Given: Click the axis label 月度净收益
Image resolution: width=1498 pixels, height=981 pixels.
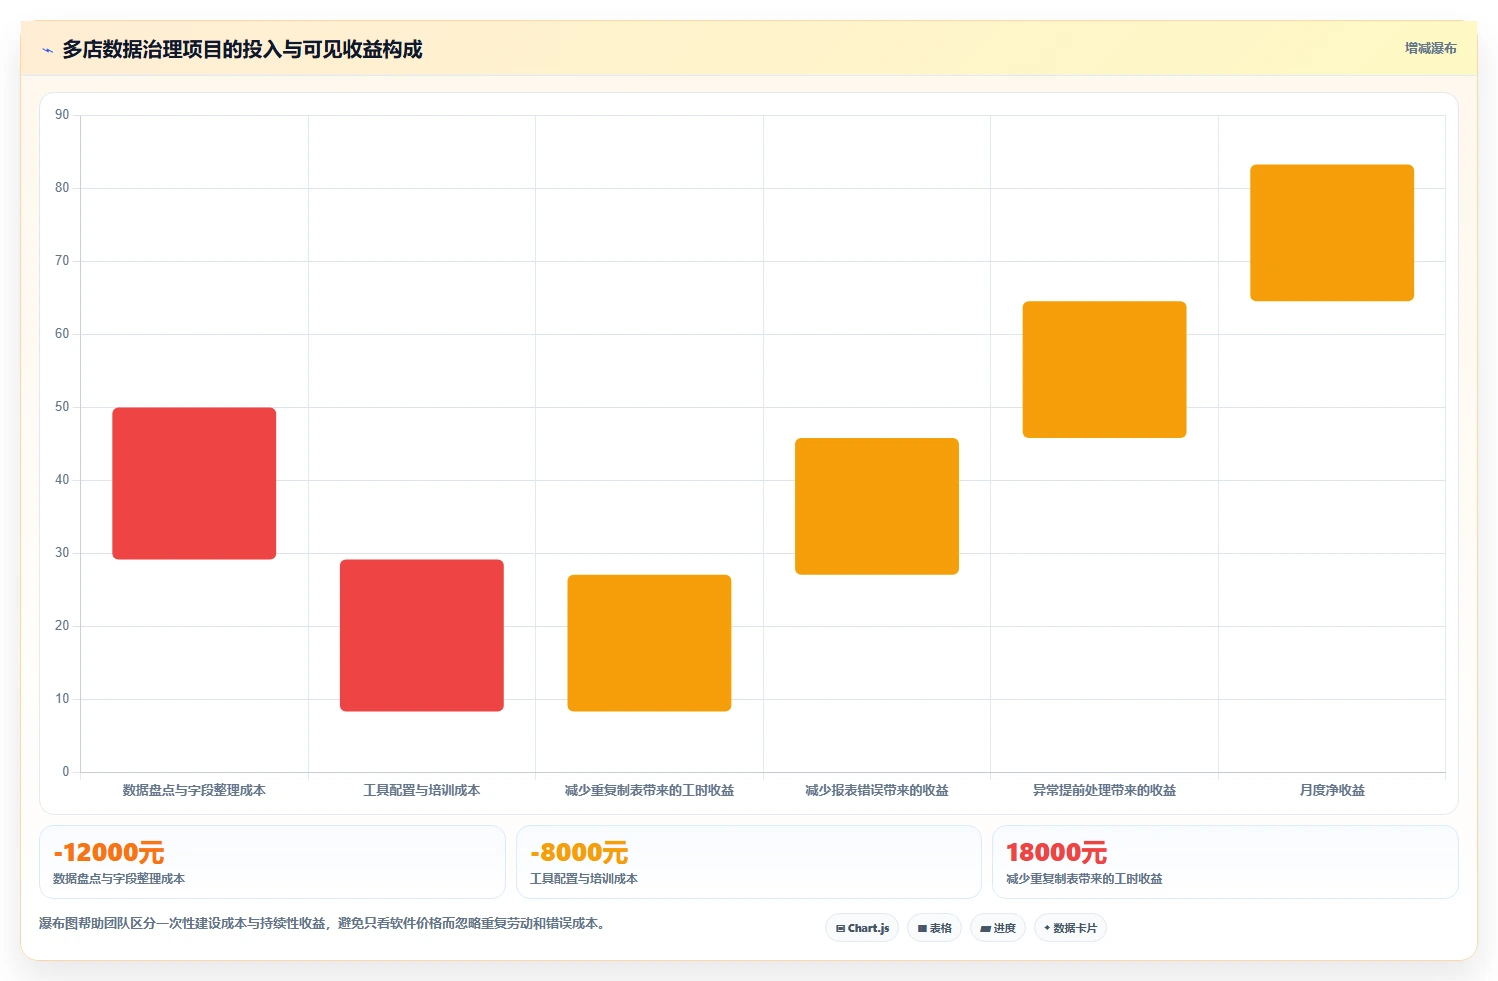Looking at the screenshot, I should pos(1332,790).
